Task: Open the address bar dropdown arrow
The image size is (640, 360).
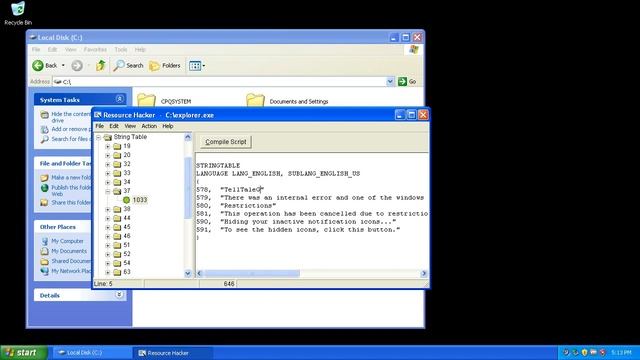Action: point(390,82)
